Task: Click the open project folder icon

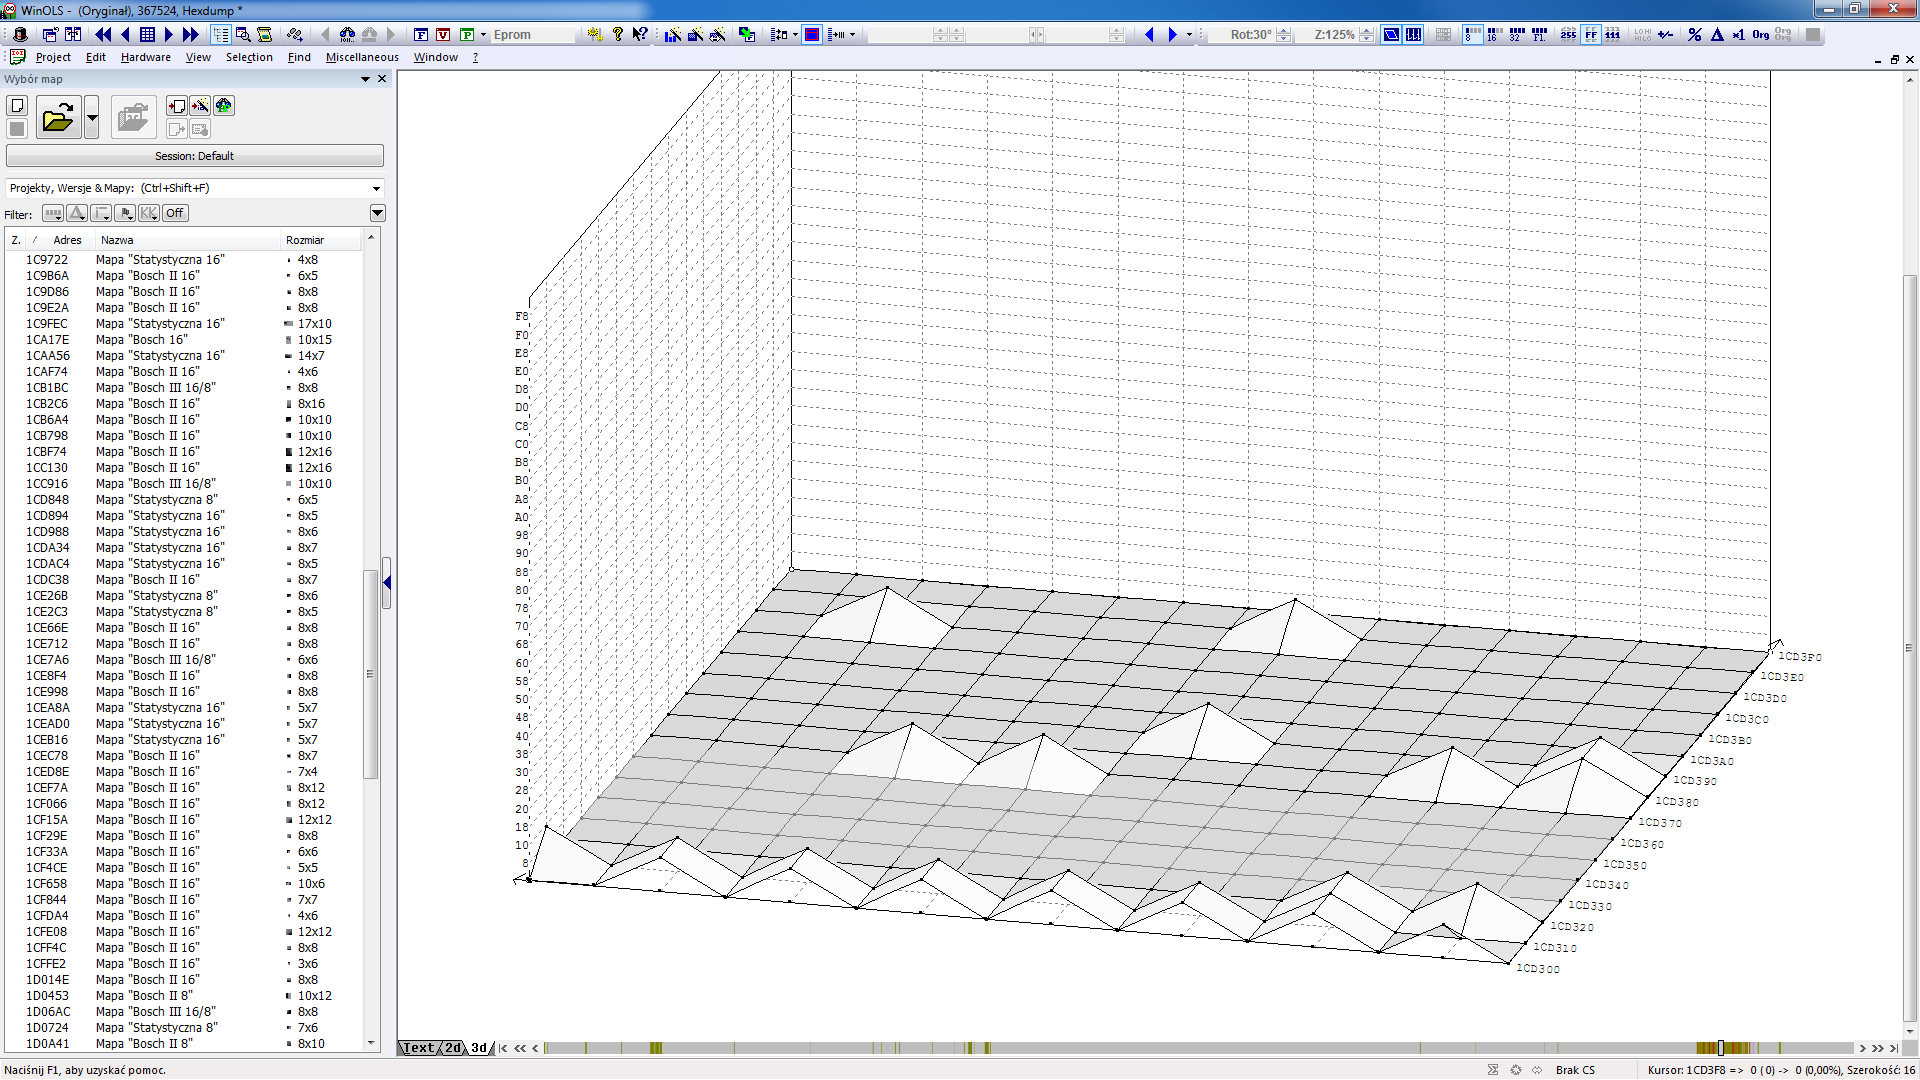Action: tap(58, 118)
